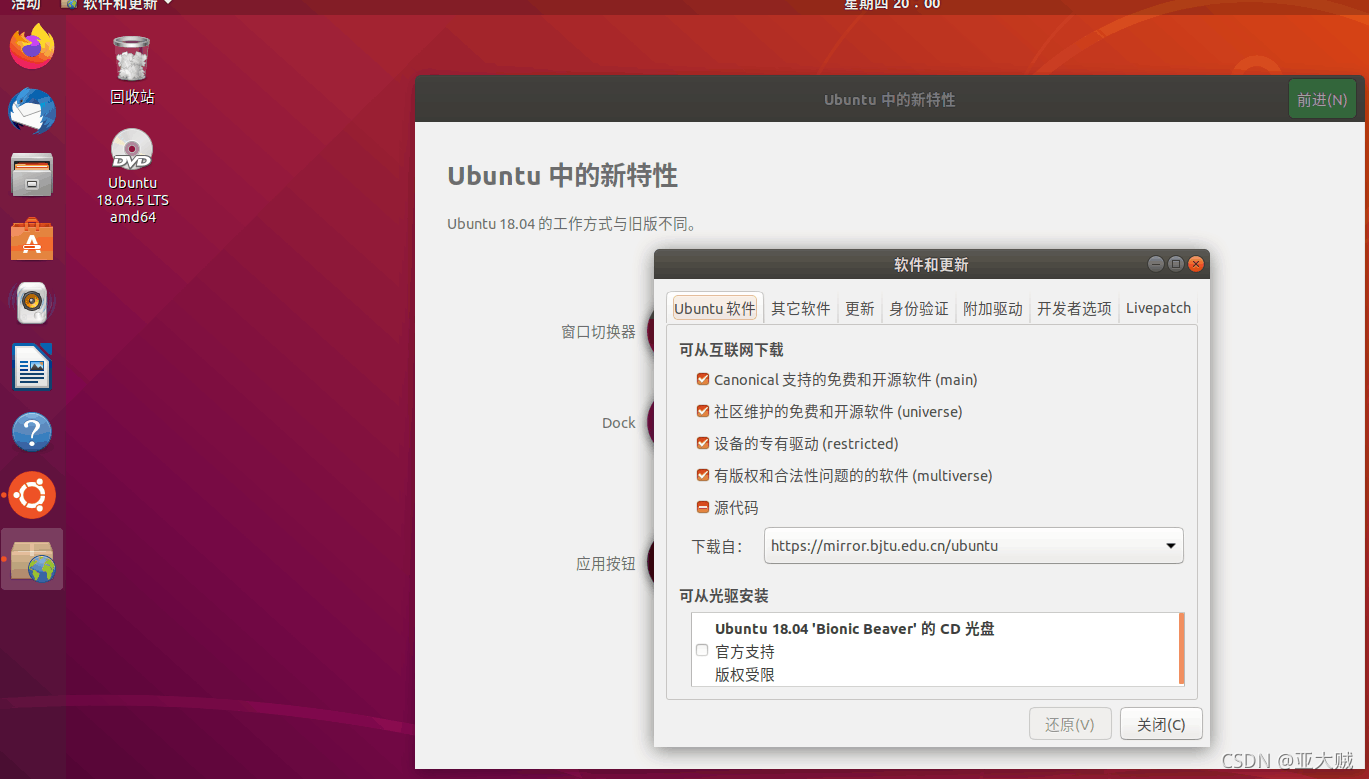Click 'Ubuntu 18.04 Bionic Beaver' CD entry text
1369x779 pixels.
pyautogui.click(x=855, y=629)
